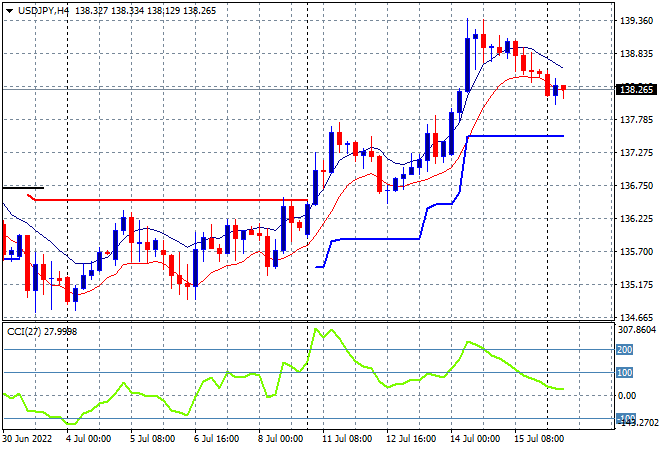The height and width of the screenshot is (450, 660).
Task: Click the 135.700 price axis label
Action: [x=636, y=252]
